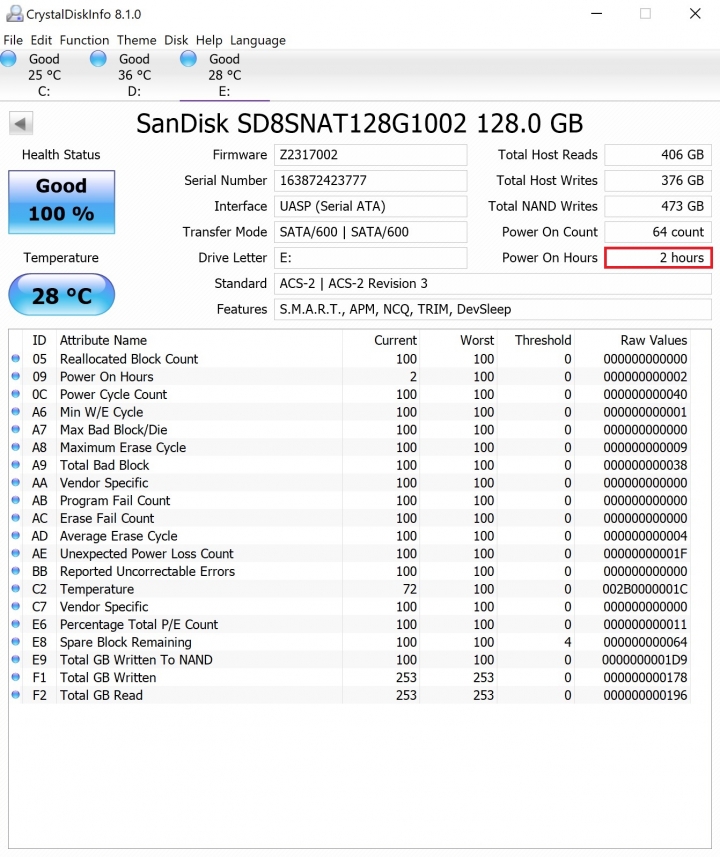Click status dot of Power Cycle Count row

(15, 394)
